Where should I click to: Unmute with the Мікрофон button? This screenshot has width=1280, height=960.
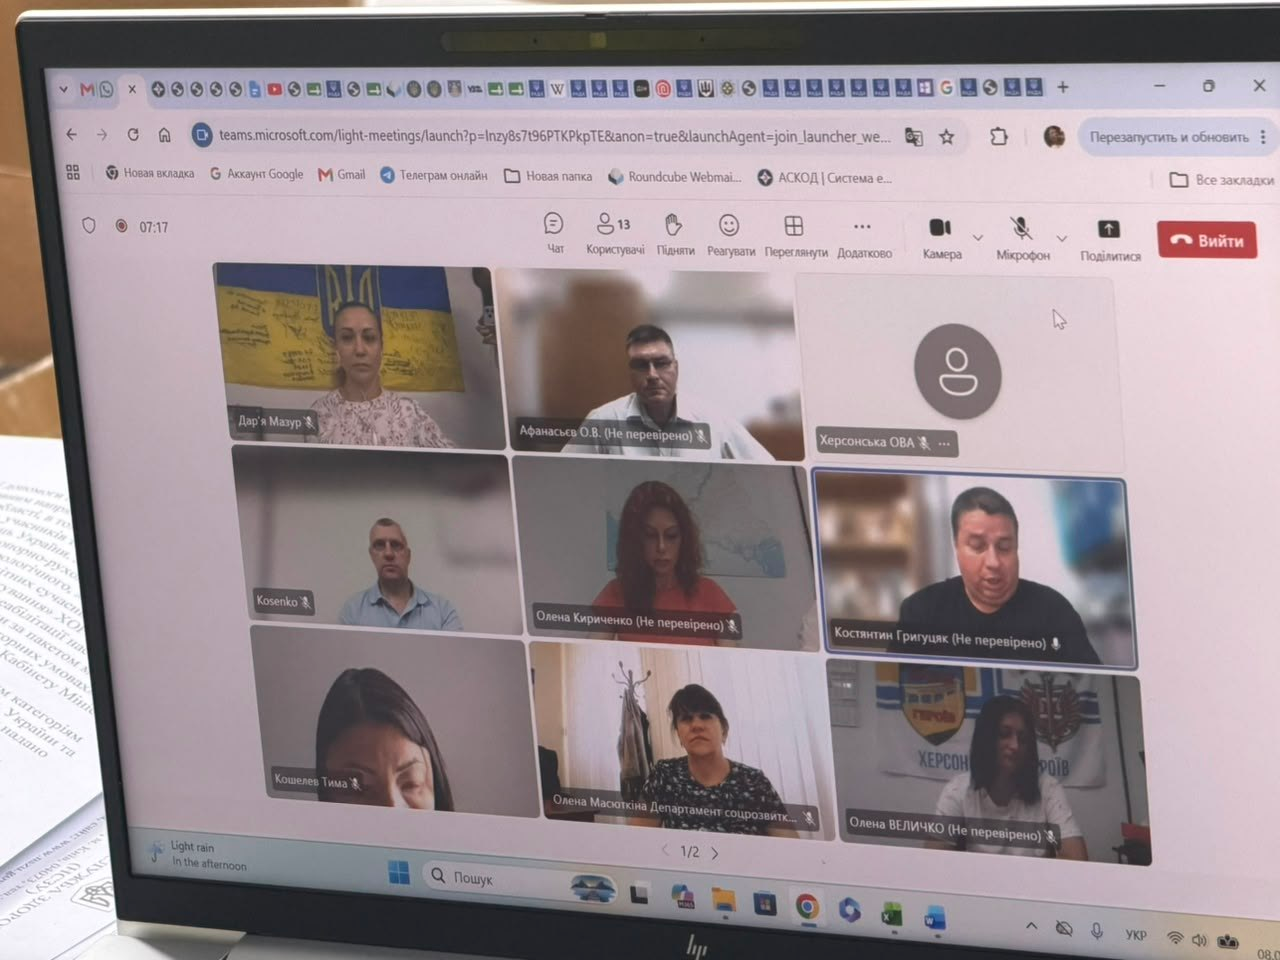1022,239
